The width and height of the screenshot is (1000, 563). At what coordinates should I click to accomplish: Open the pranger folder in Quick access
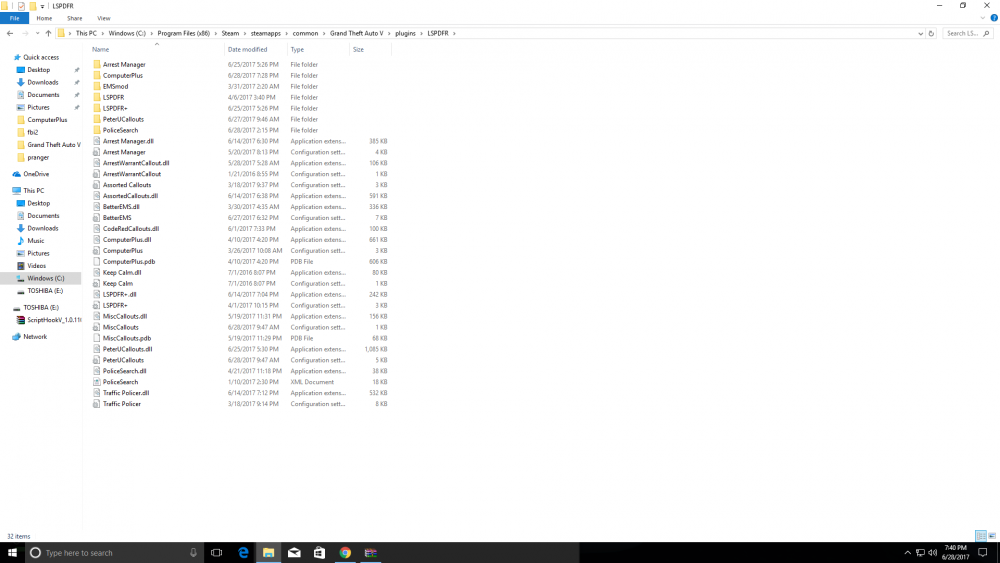[x=38, y=157]
